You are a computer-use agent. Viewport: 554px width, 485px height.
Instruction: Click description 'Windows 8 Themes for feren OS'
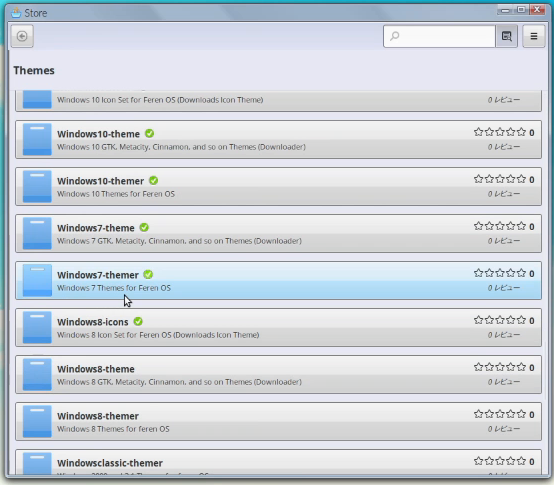(x=113, y=429)
